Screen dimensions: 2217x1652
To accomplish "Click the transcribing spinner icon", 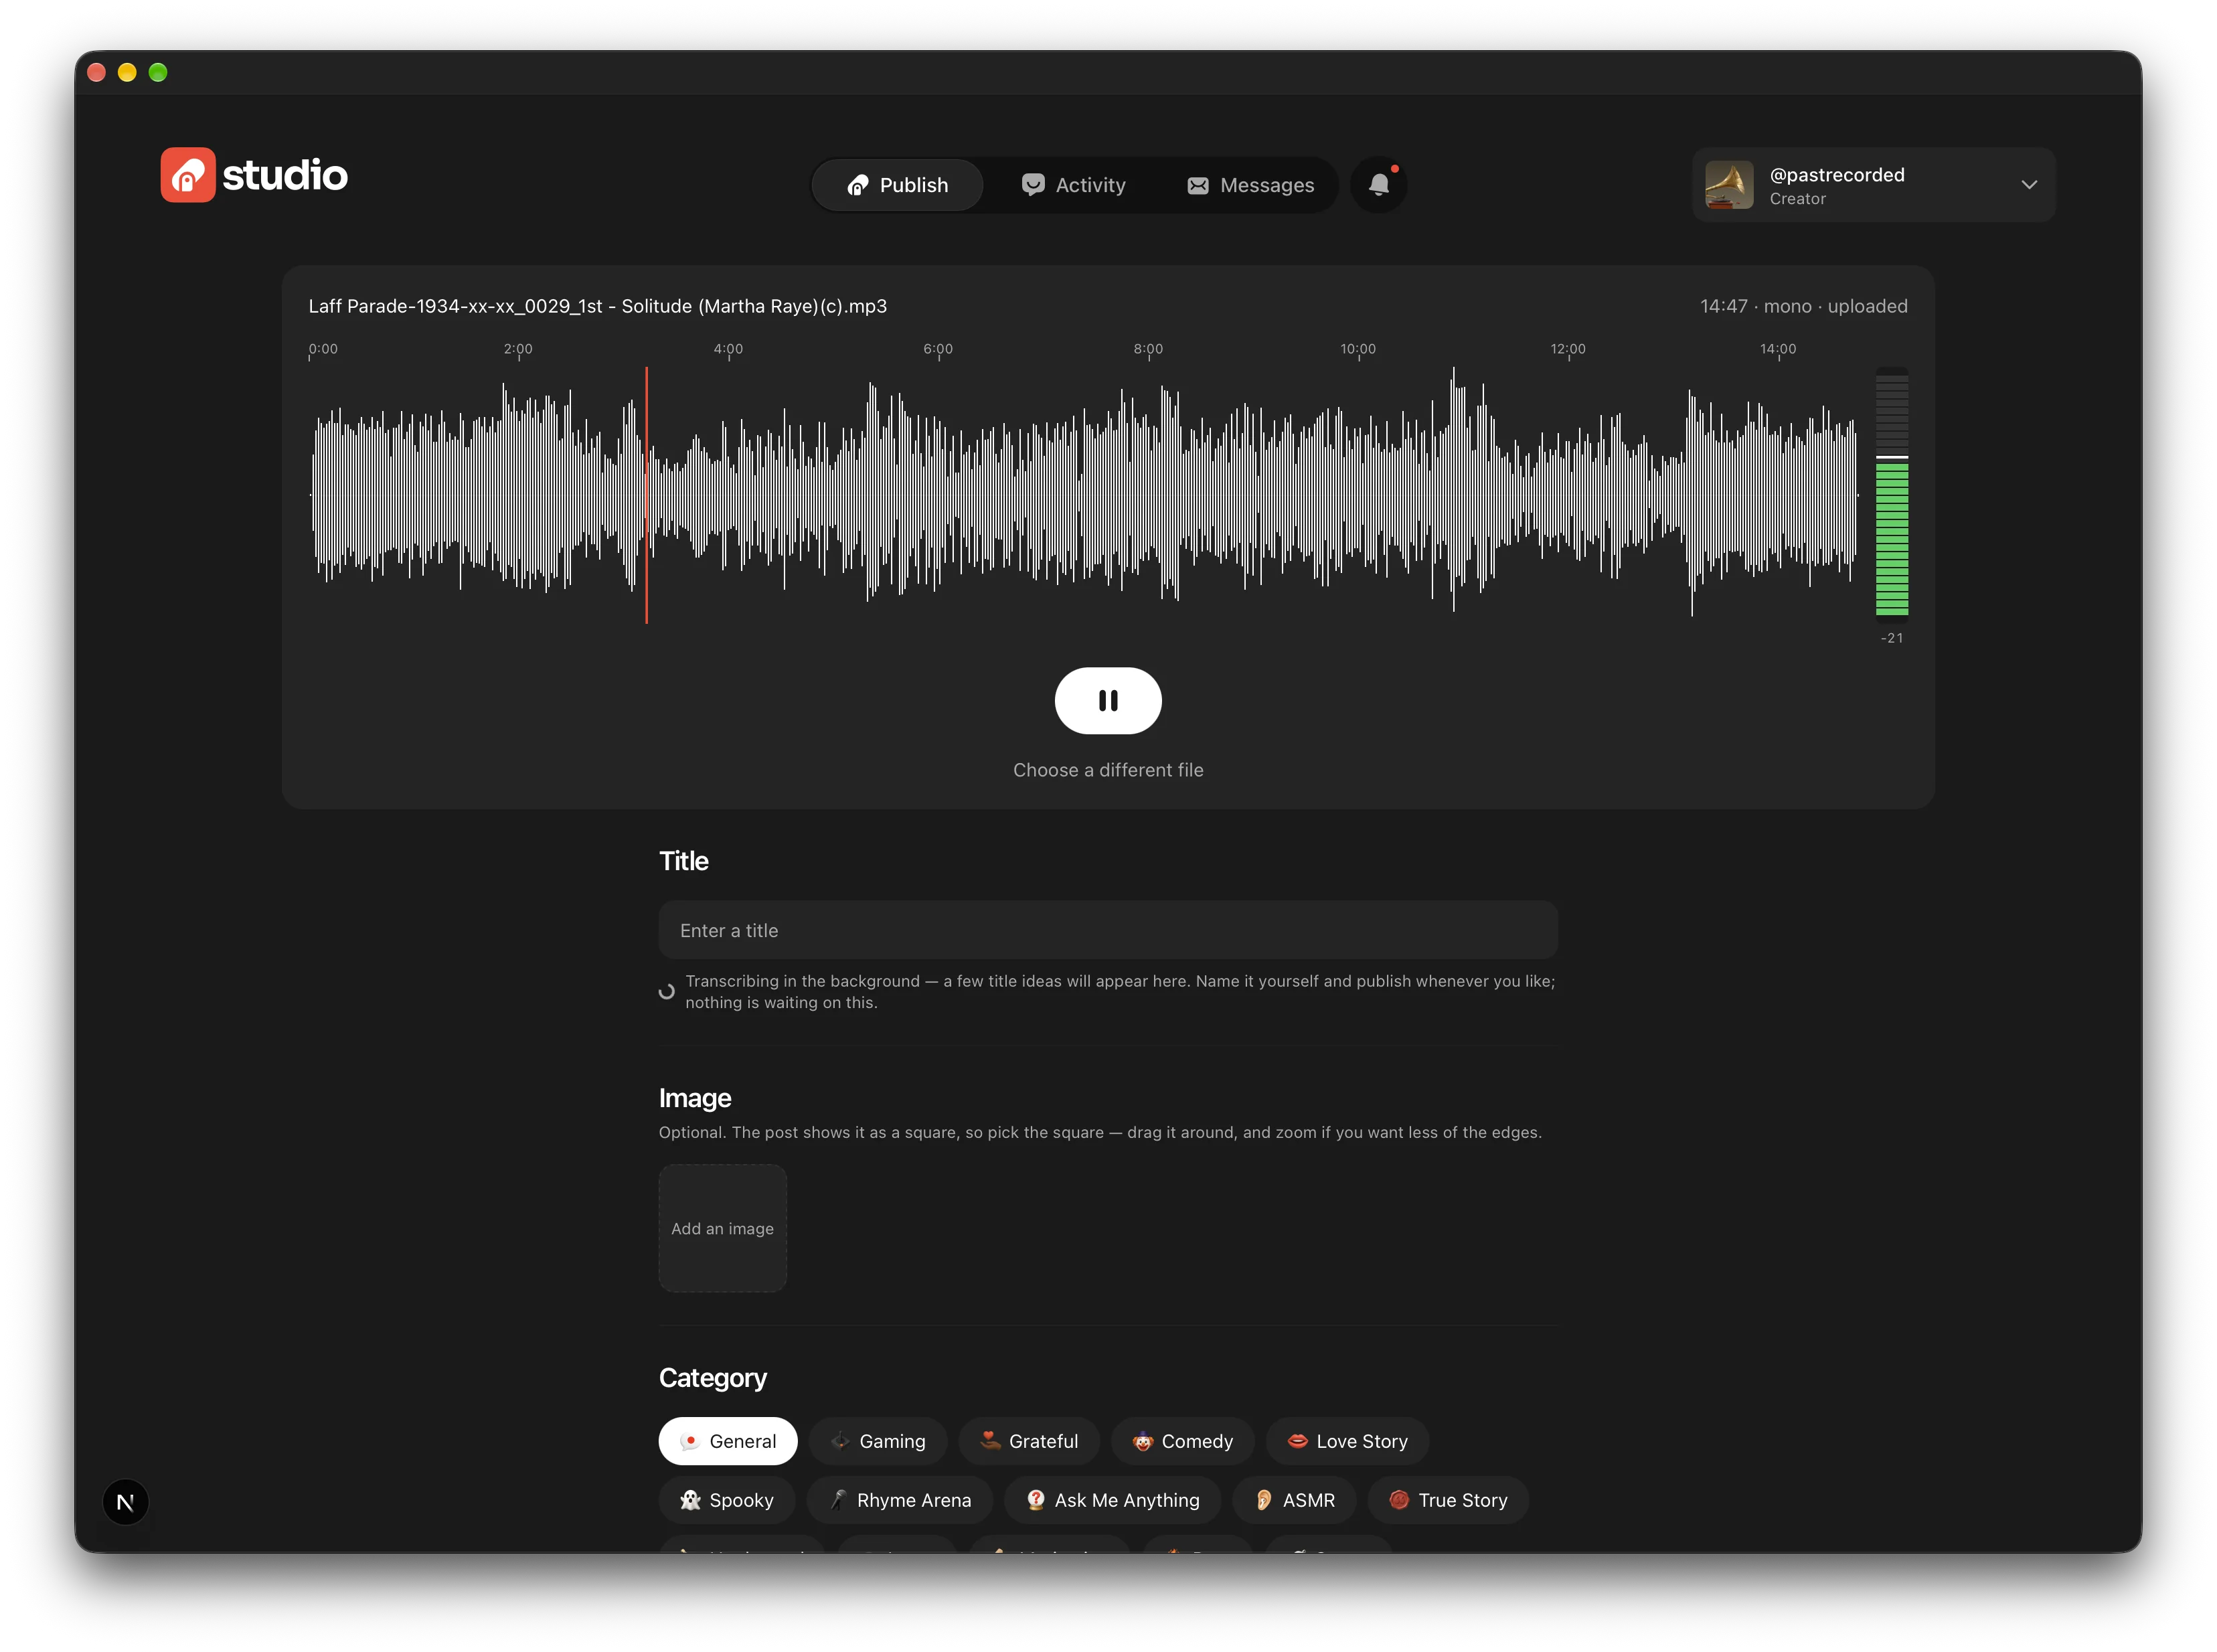I will click(667, 992).
